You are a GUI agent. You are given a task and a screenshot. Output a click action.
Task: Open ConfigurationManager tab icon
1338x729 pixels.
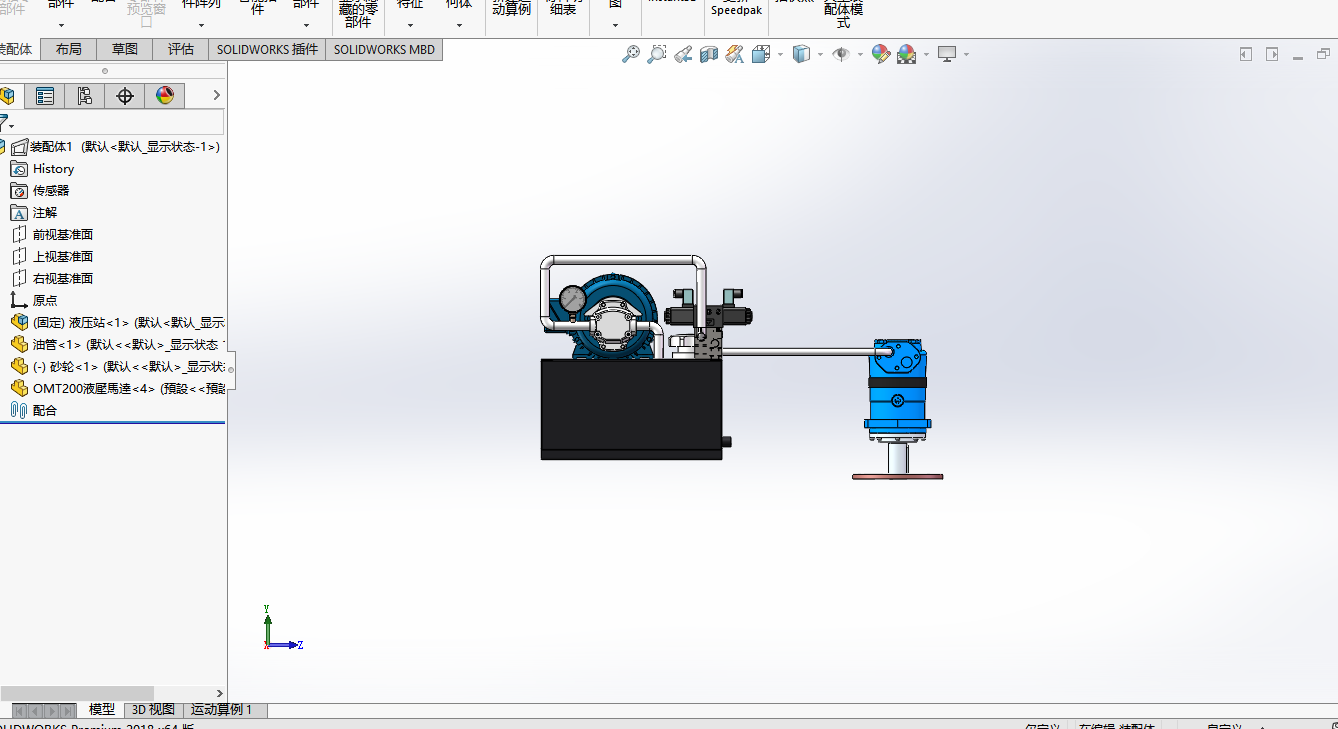tap(85, 96)
